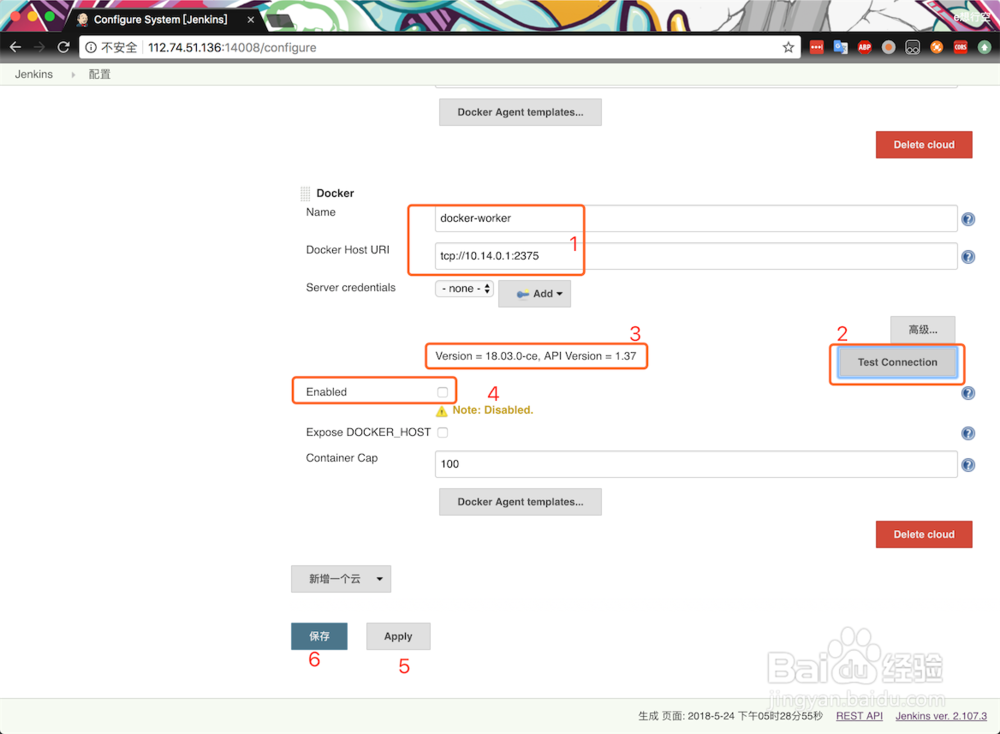Open the 配置 breadcrumb item
This screenshot has height=734, width=1000.
[x=99, y=74]
